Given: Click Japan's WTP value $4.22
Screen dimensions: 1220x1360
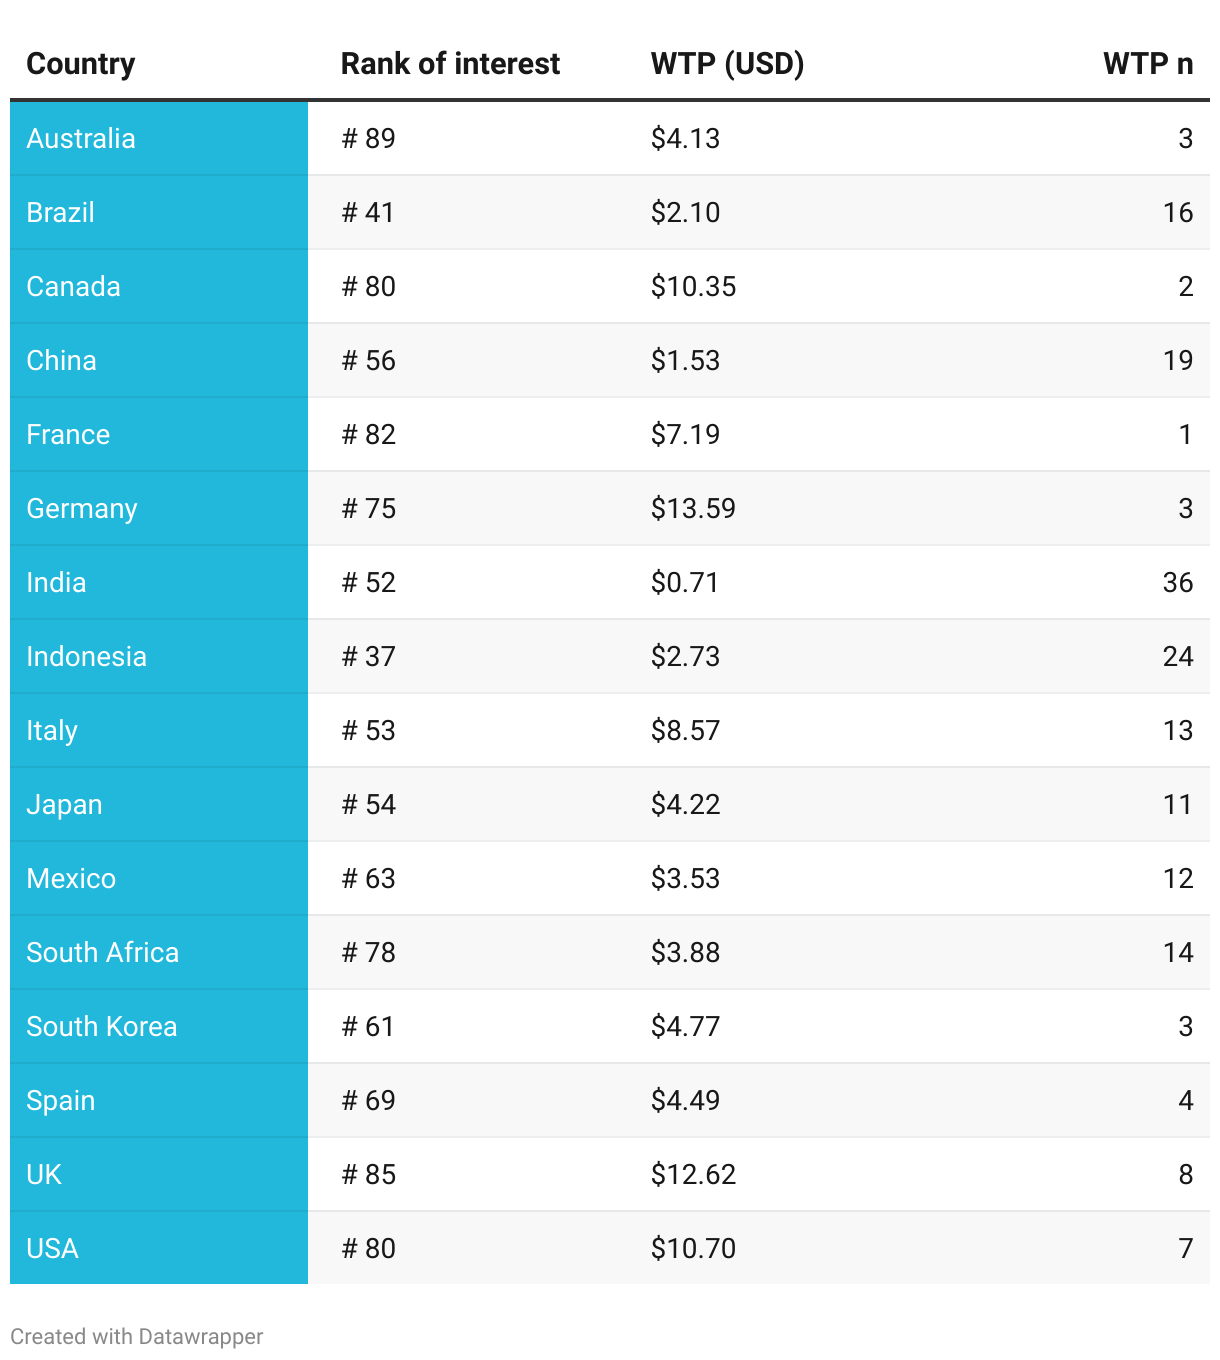Looking at the screenshot, I should (685, 804).
